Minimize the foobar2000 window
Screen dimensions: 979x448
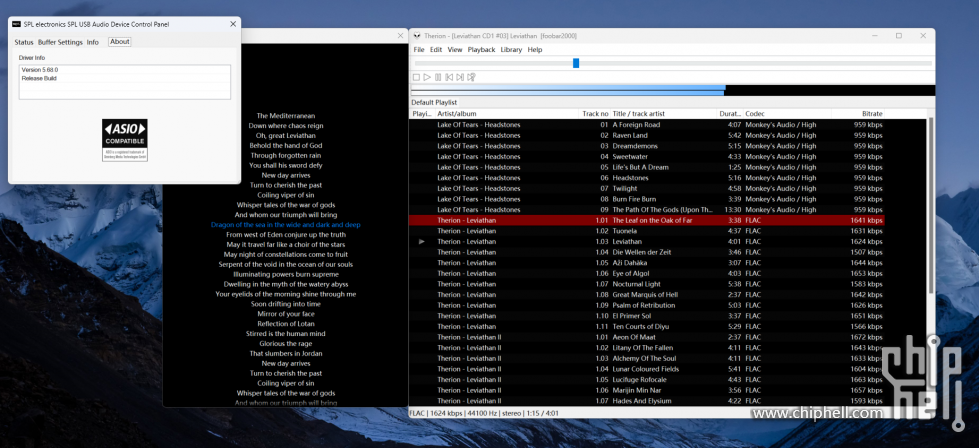875,36
